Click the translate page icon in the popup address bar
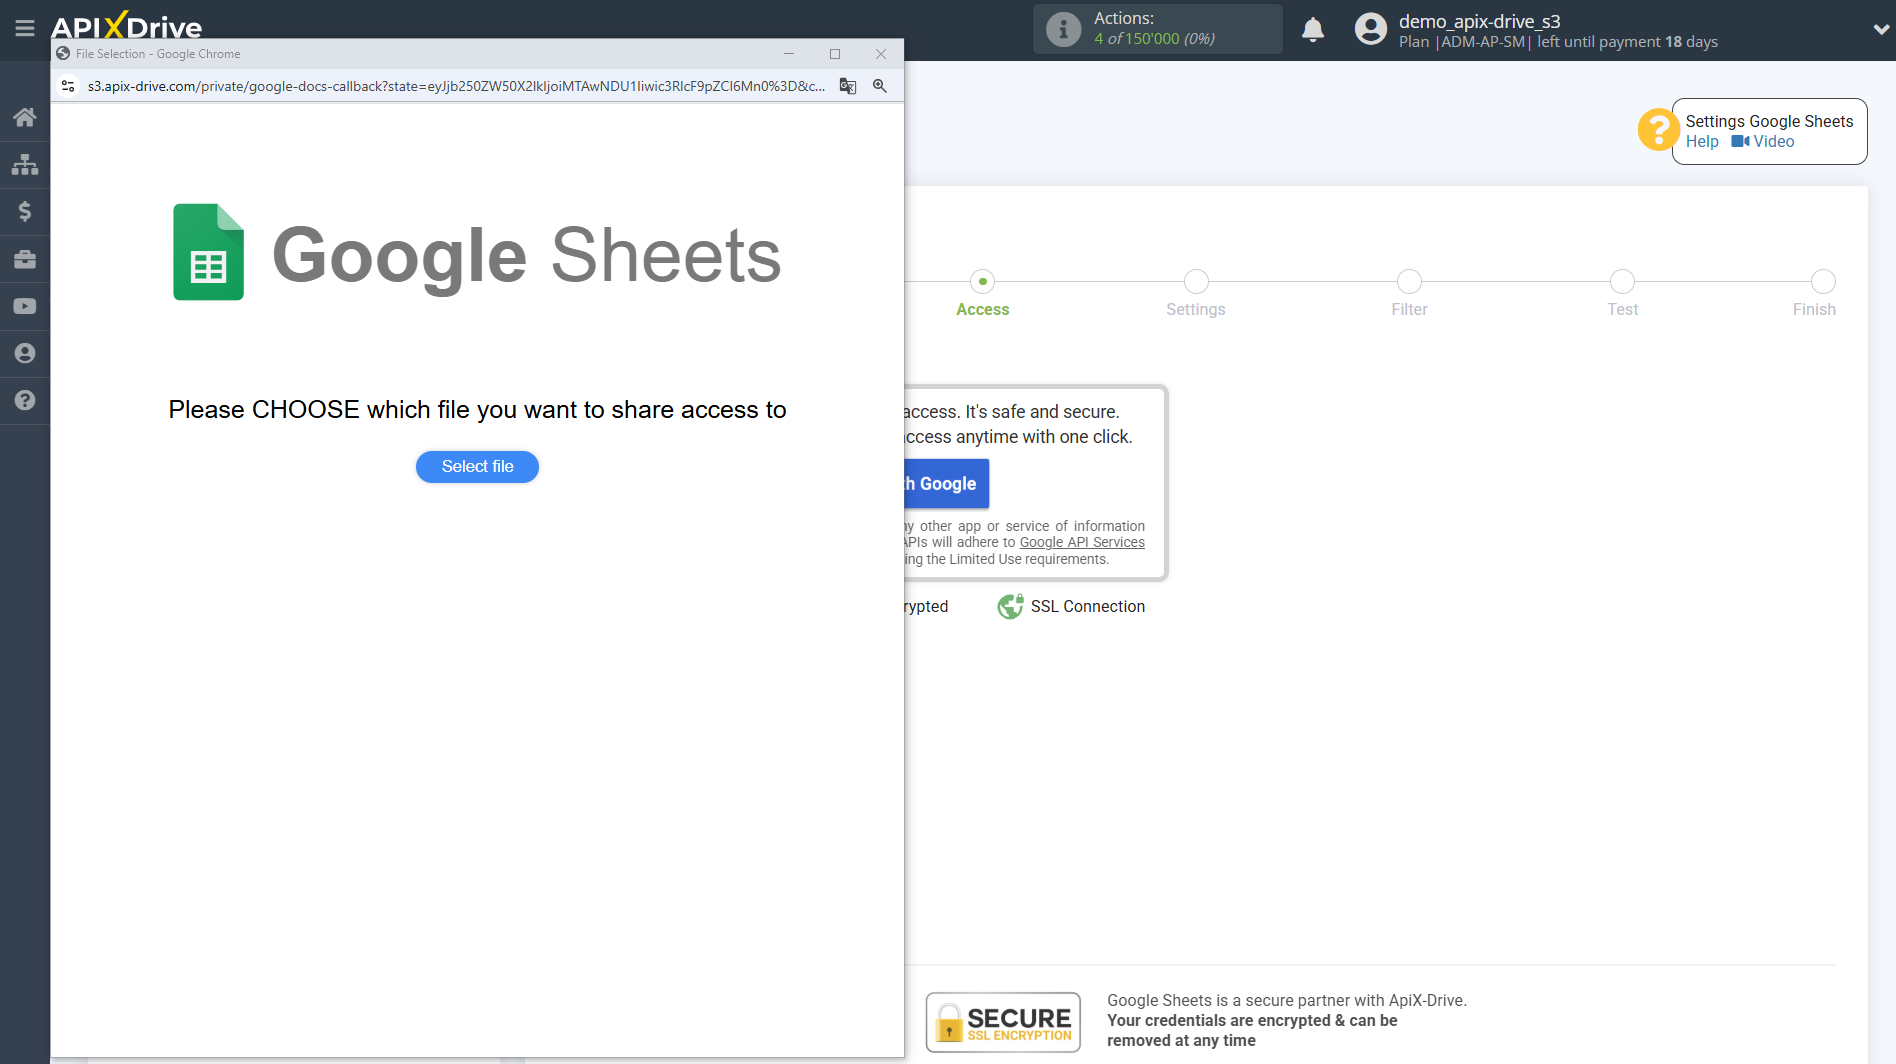1896x1064 pixels. (848, 86)
